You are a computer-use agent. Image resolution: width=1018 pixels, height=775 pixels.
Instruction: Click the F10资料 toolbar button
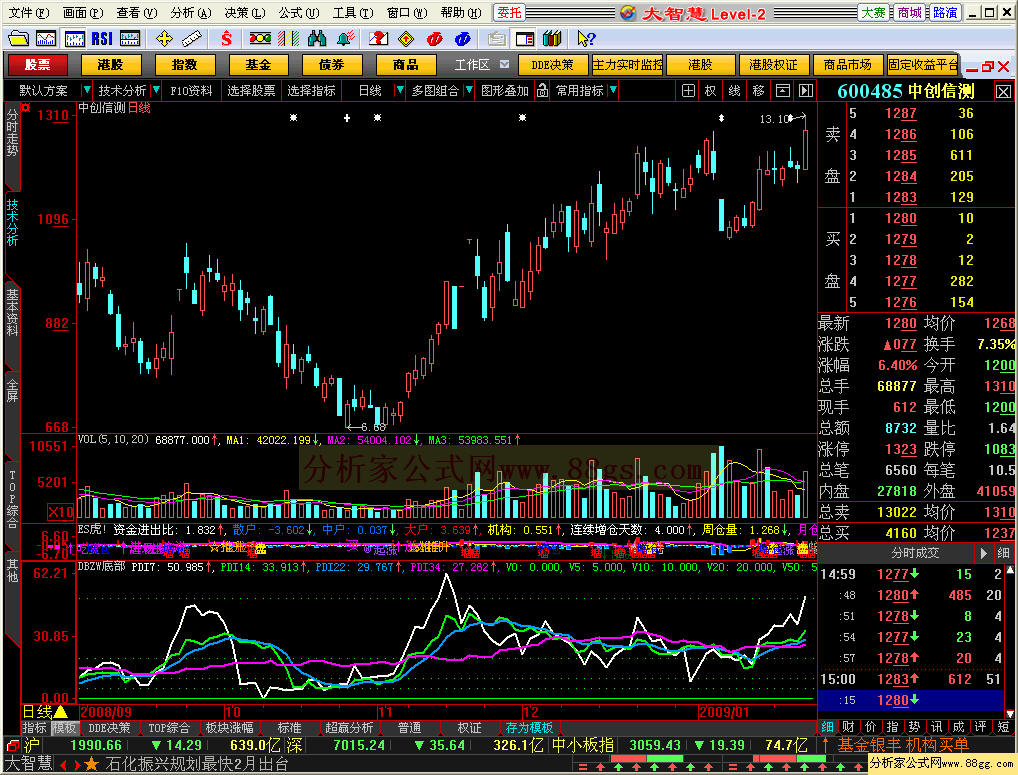click(192, 91)
